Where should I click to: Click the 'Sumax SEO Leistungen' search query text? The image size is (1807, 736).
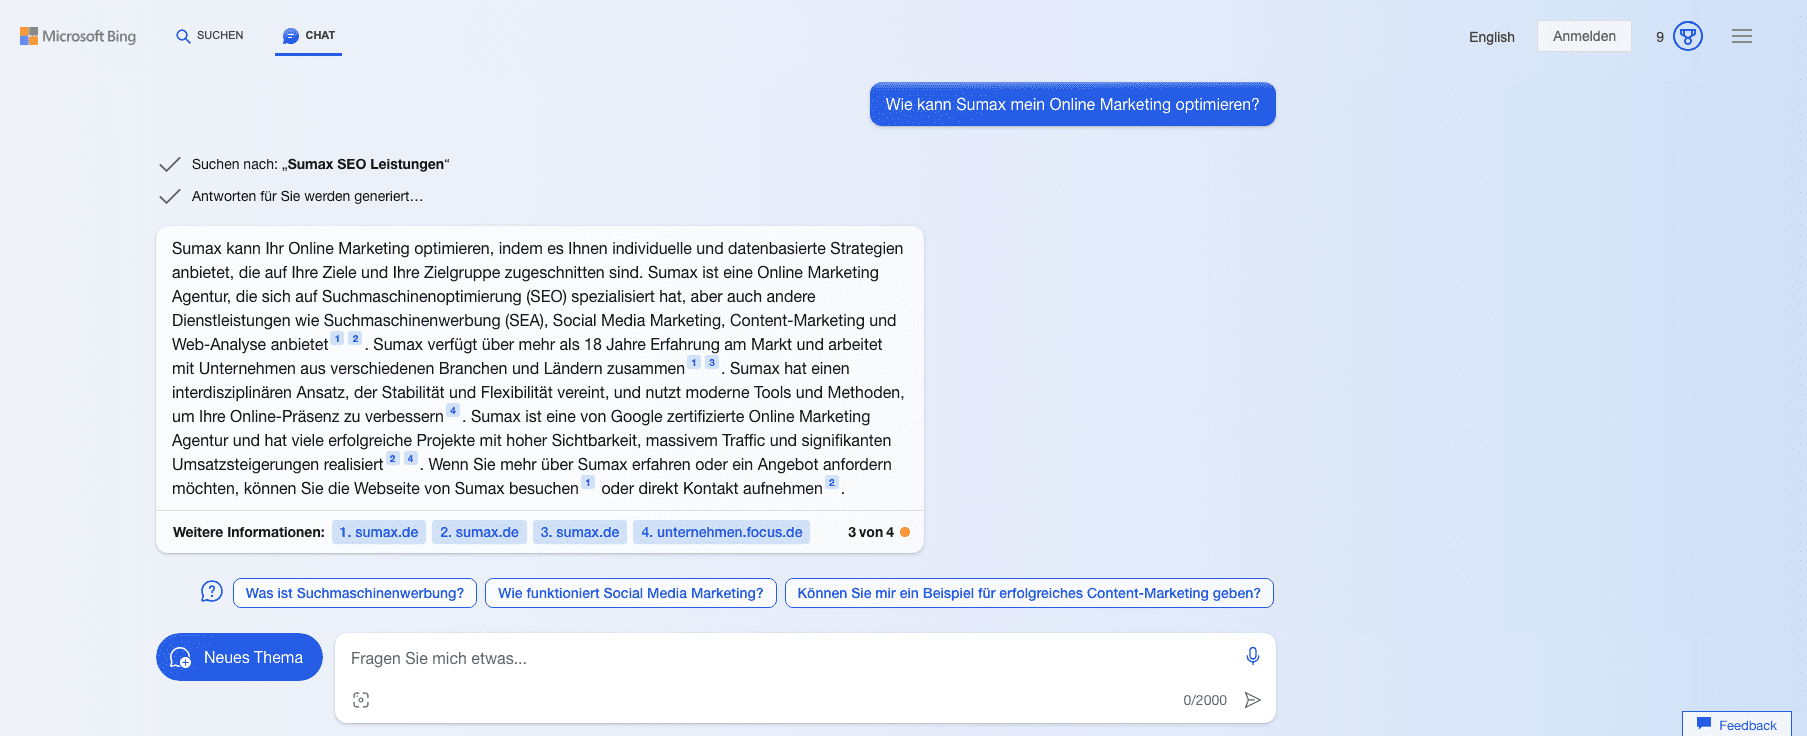pyautogui.click(x=366, y=164)
